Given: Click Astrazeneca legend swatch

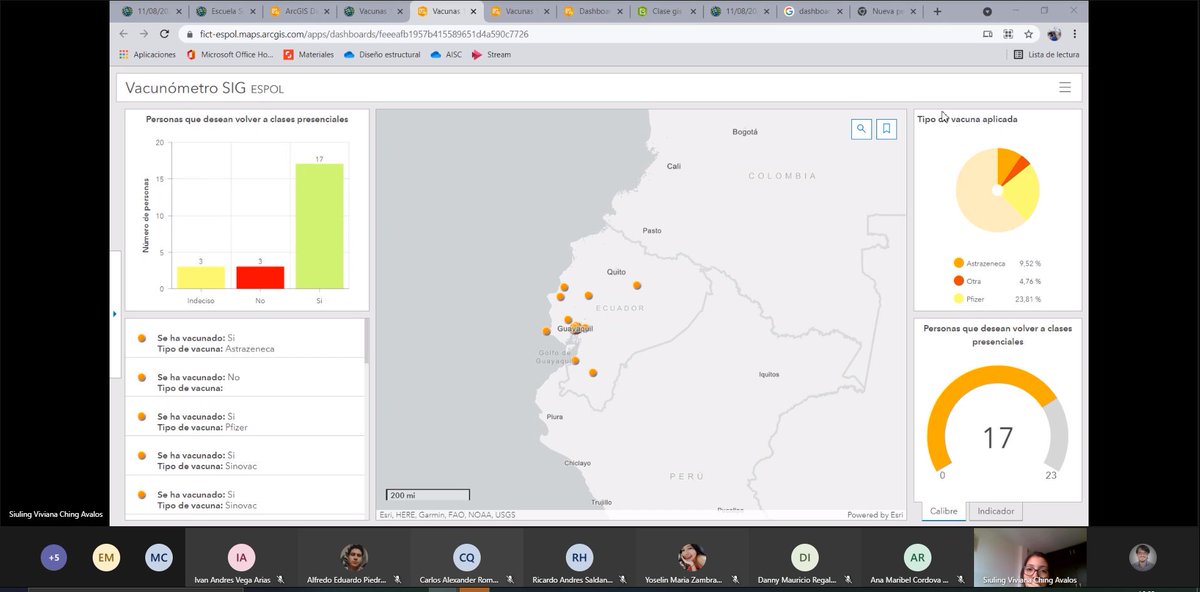Looking at the screenshot, I should (x=958, y=263).
